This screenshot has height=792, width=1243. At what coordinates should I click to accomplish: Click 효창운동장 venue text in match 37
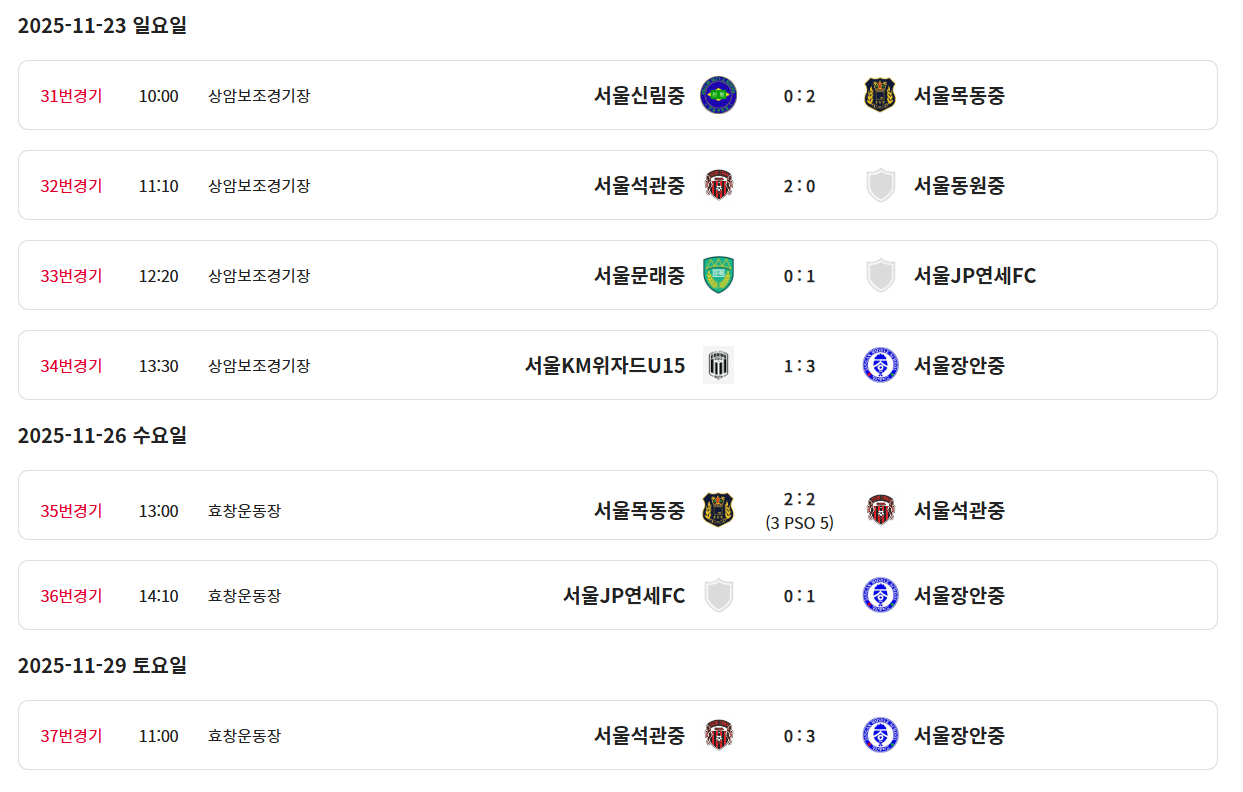tap(244, 735)
